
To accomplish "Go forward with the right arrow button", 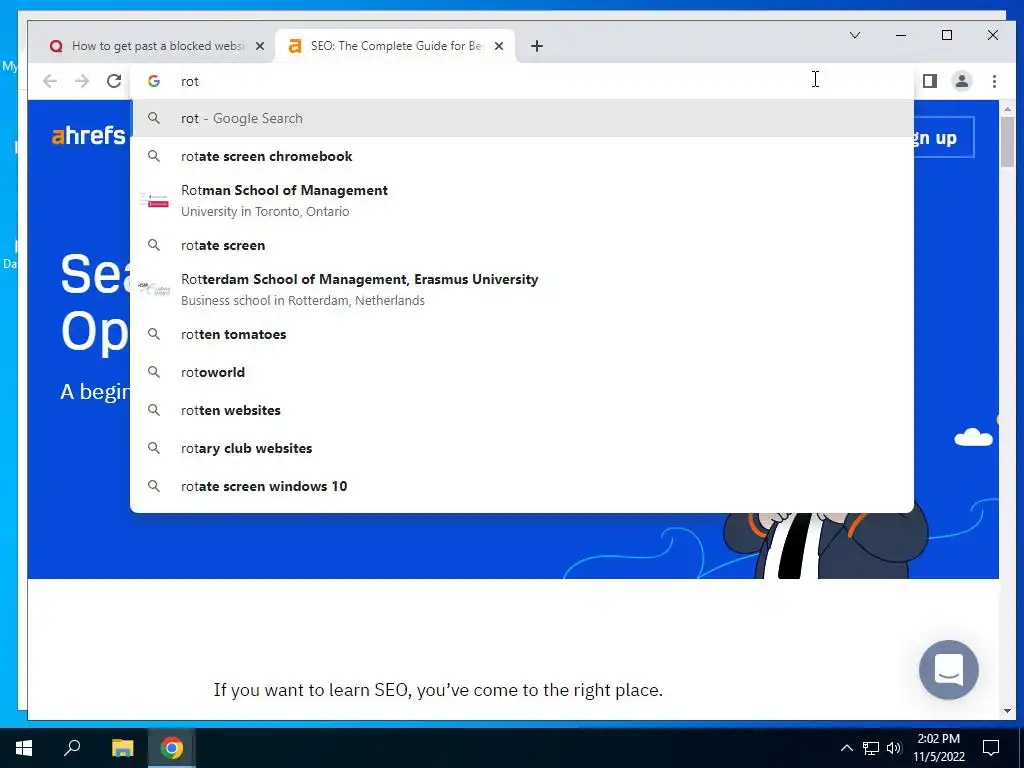I will (x=82, y=81).
